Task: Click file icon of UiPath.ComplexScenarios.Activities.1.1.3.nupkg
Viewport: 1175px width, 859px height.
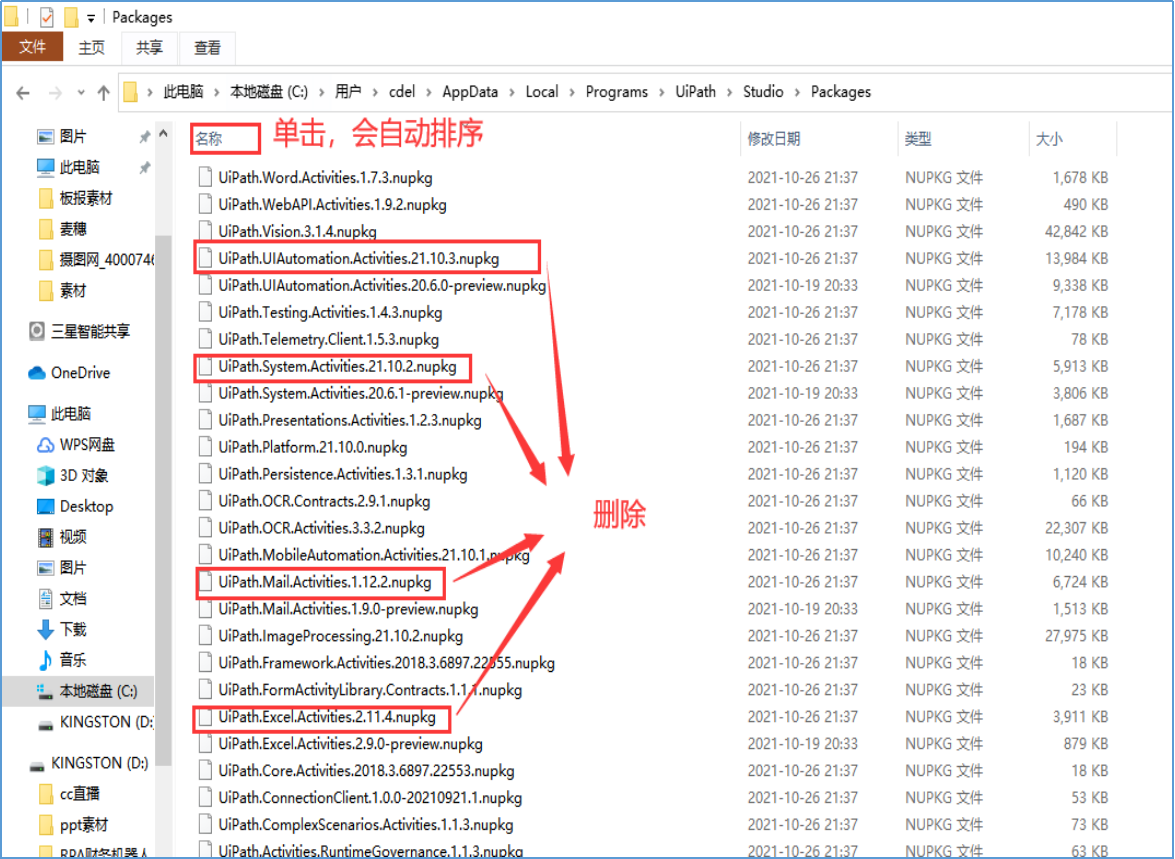Action: pyautogui.click(x=205, y=825)
